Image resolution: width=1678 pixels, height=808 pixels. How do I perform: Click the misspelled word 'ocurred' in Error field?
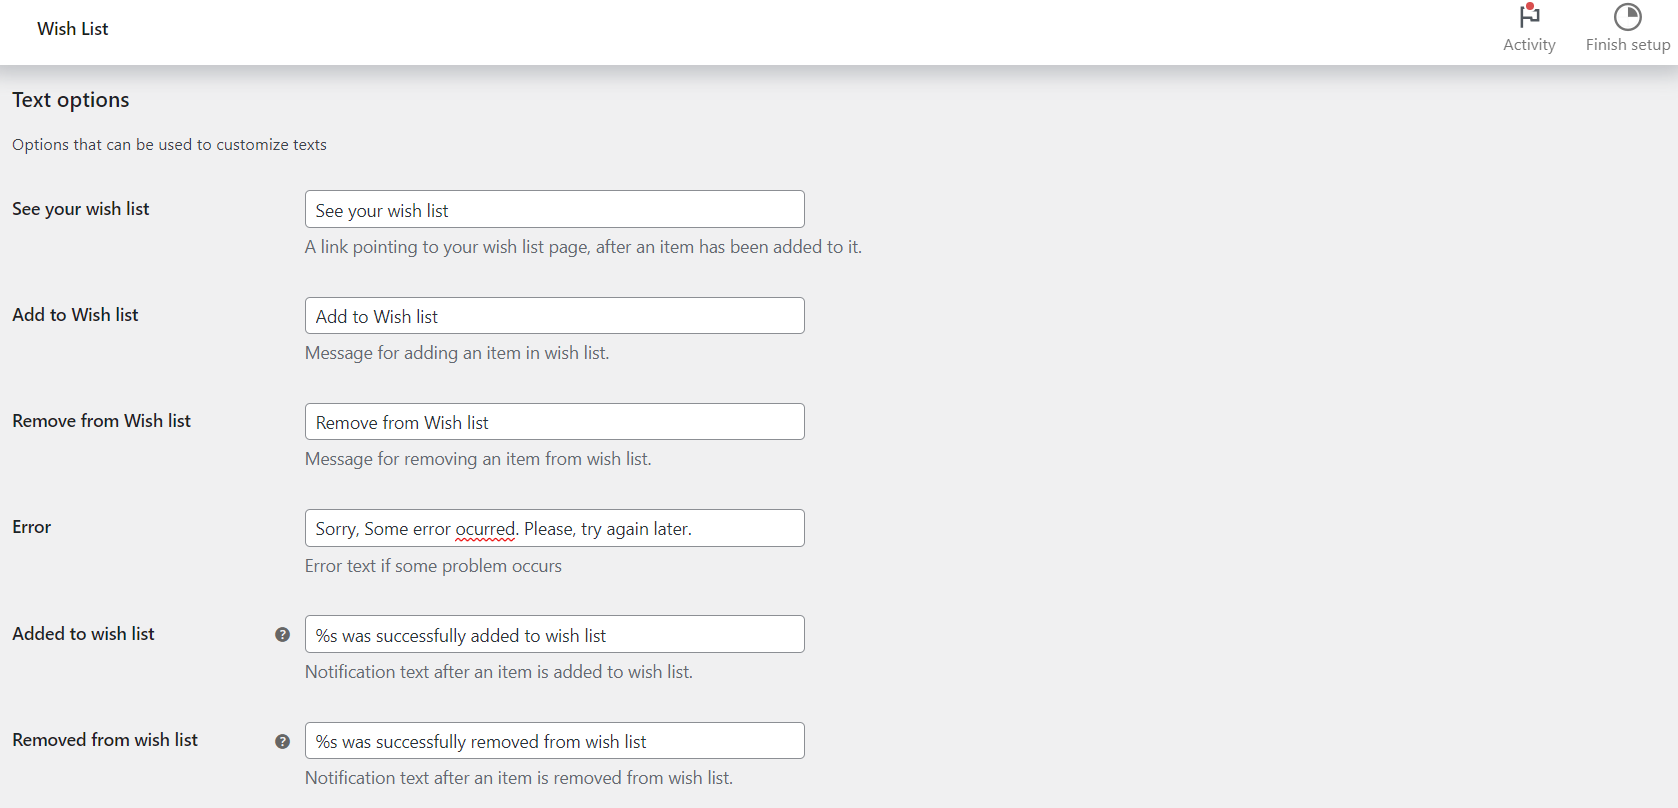pos(485,529)
